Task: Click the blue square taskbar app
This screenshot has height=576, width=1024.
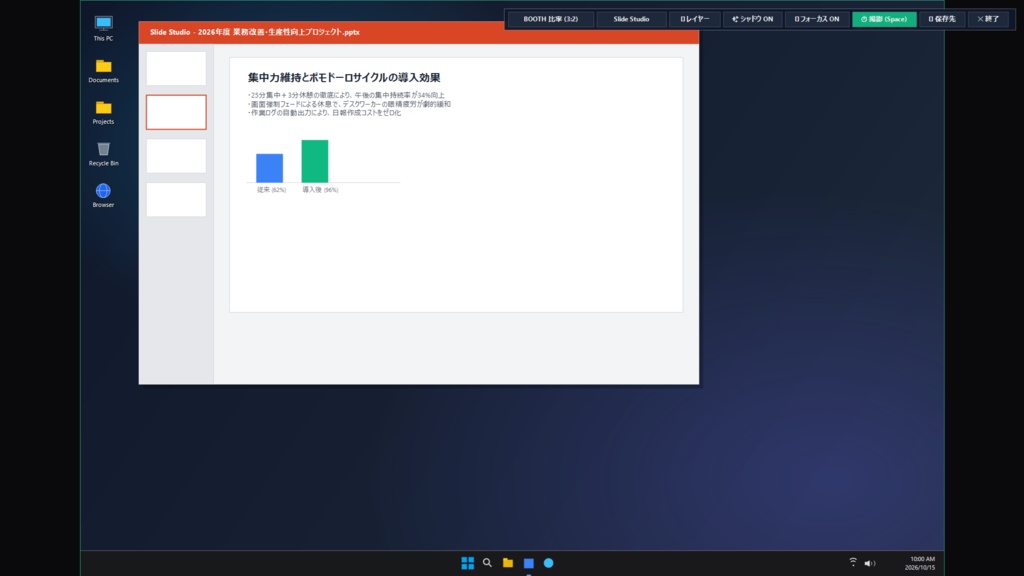Action: coord(528,562)
